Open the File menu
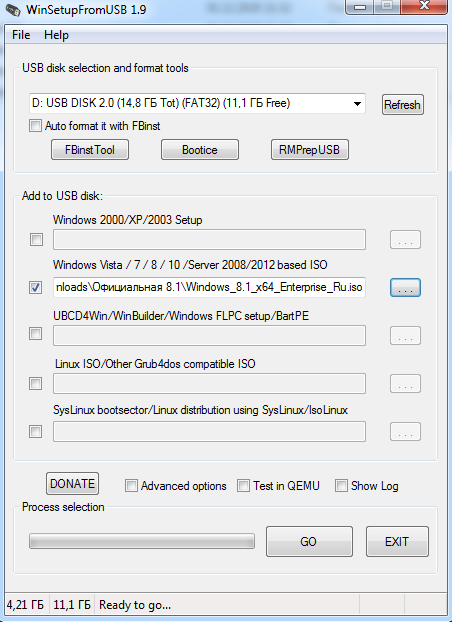Image resolution: width=452 pixels, height=622 pixels. (21, 35)
